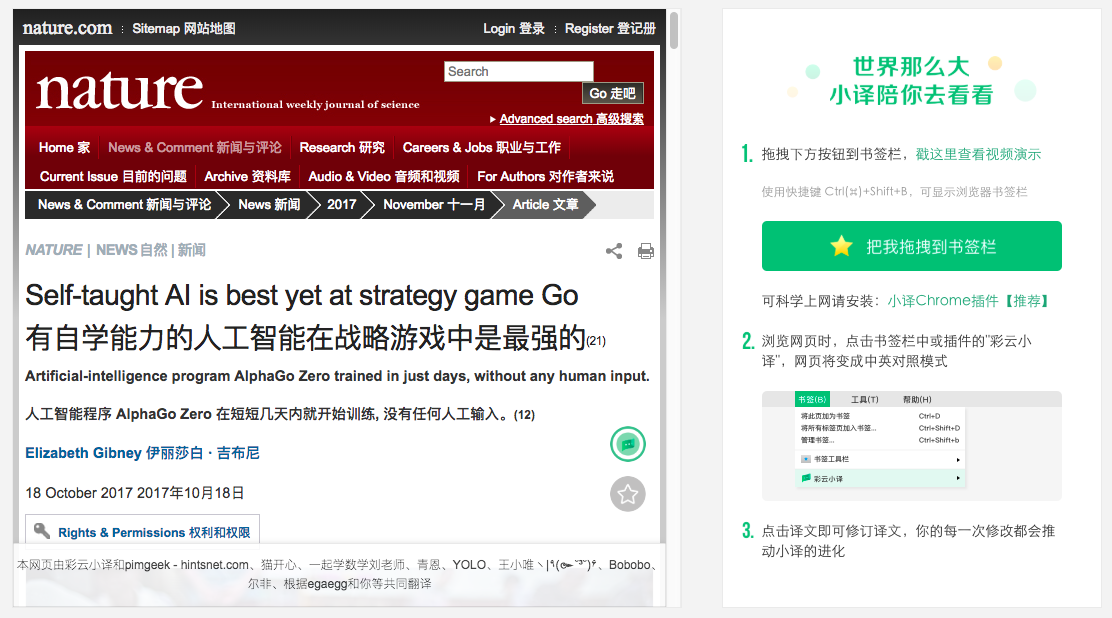Click the 小译Chrome插件【推荐】link

968,301
